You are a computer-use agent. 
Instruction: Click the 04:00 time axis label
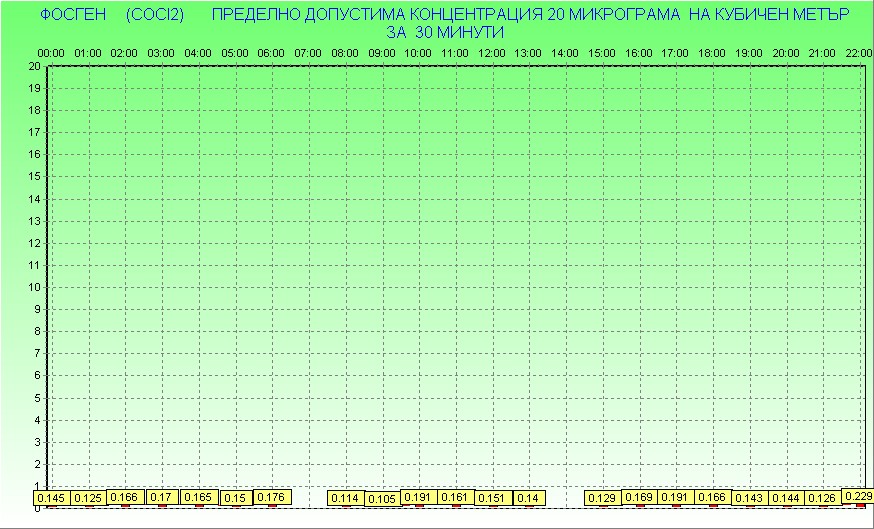[x=198, y=54]
